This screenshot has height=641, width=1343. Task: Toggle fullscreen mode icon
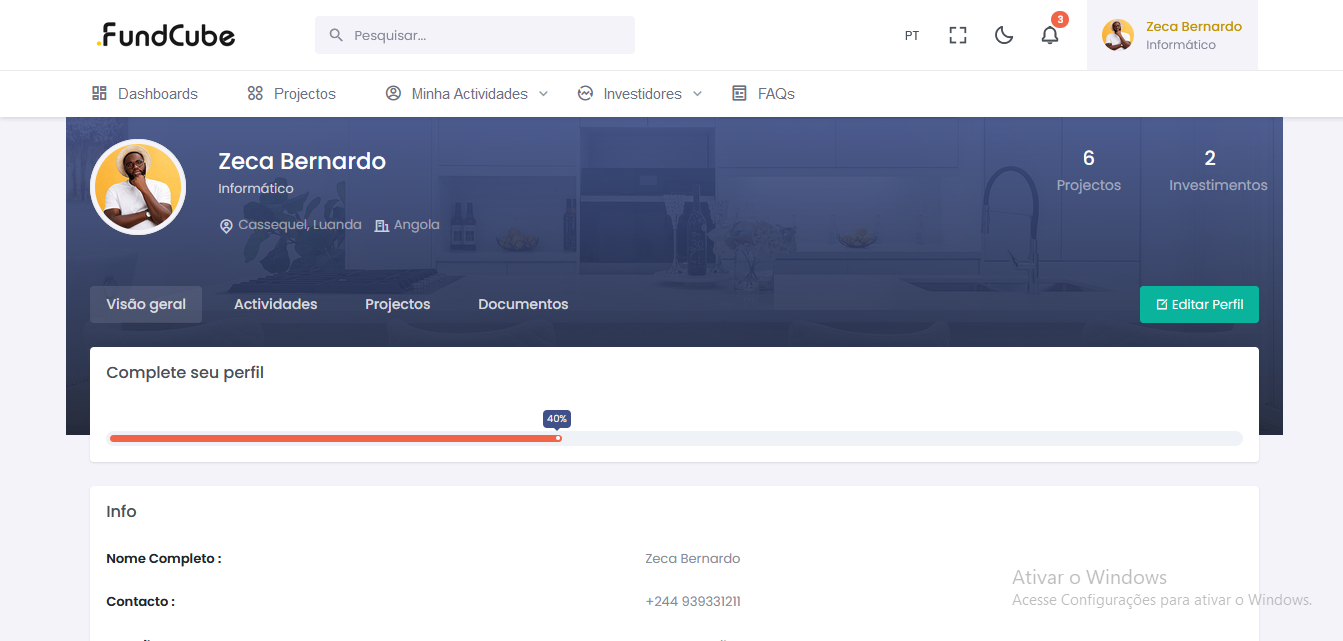point(958,35)
